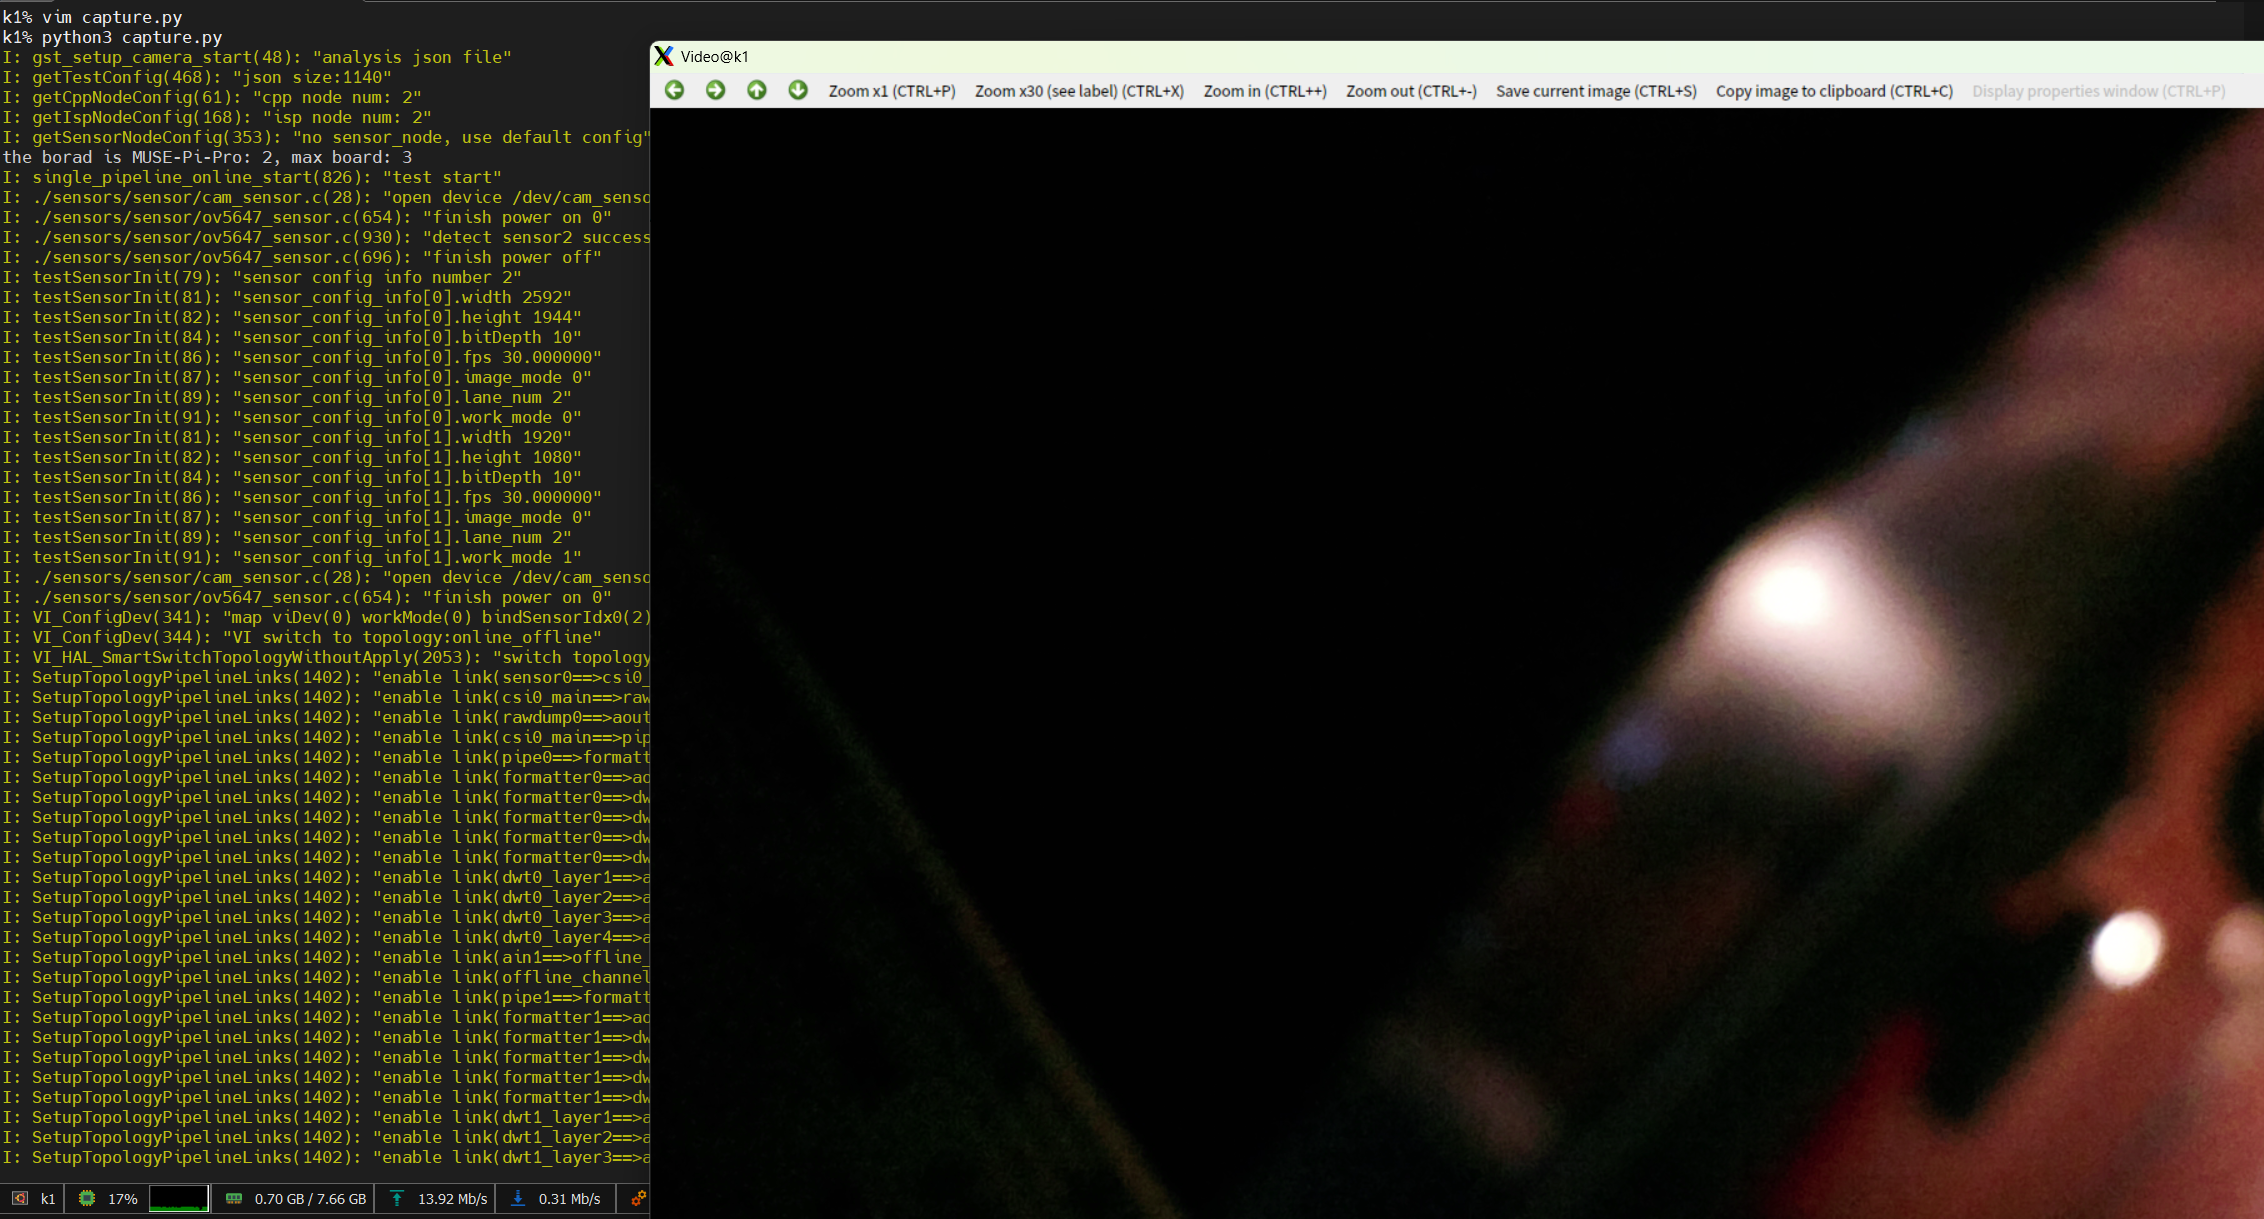Click the green up arrow pan button
Screen dimensions: 2264x1219
(x=757, y=90)
